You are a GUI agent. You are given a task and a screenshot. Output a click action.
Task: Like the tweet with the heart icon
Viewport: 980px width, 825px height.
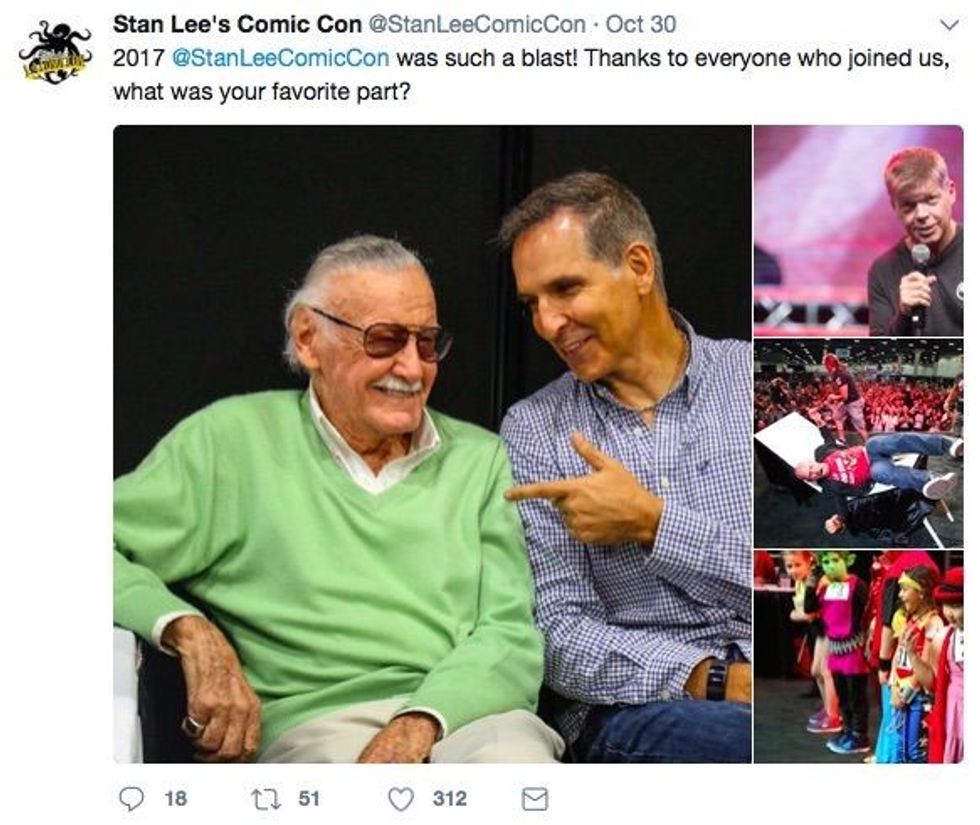click(400, 798)
